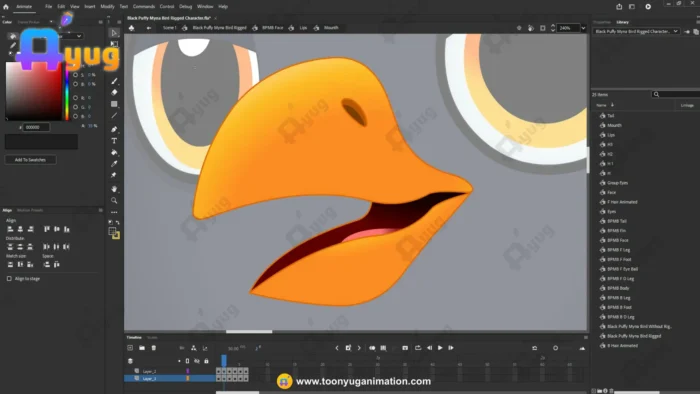Click the new library panel icon
Image resolution: width=700 pixels, height=394 pixels.
click(x=696, y=32)
